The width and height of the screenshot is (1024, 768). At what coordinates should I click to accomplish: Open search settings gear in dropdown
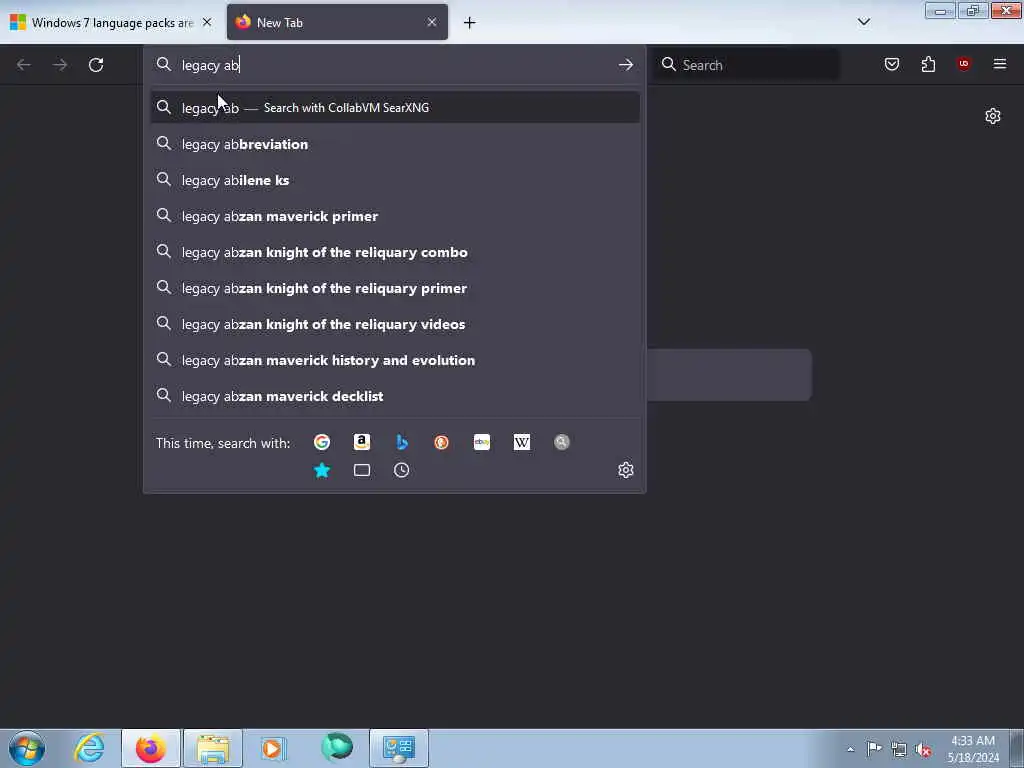pyautogui.click(x=626, y=470)
